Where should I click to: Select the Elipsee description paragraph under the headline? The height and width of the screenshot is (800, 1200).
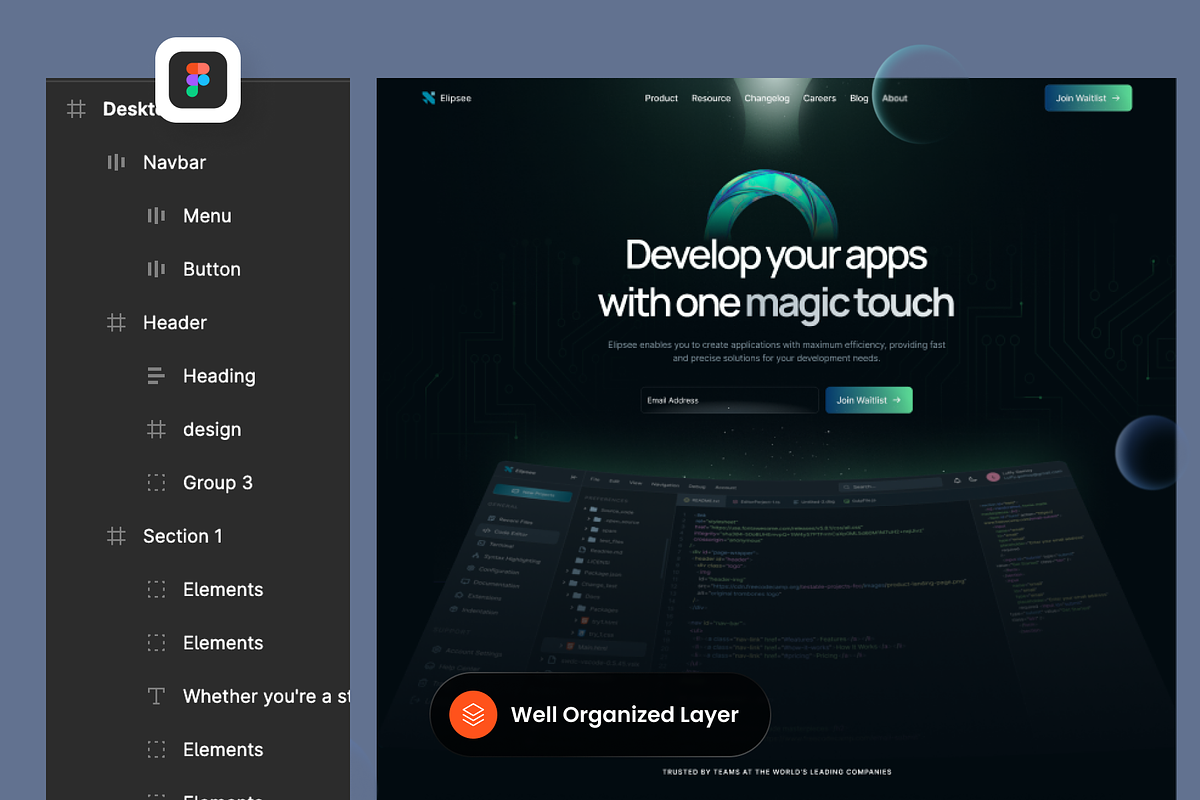[776, 351]
